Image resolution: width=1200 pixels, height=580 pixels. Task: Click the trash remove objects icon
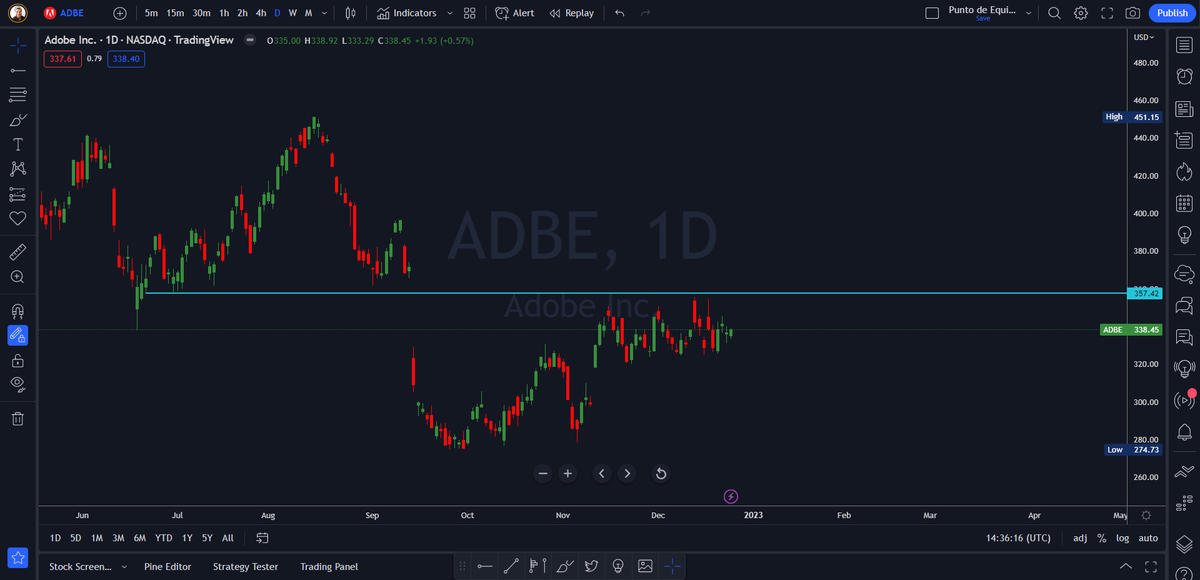18,418
